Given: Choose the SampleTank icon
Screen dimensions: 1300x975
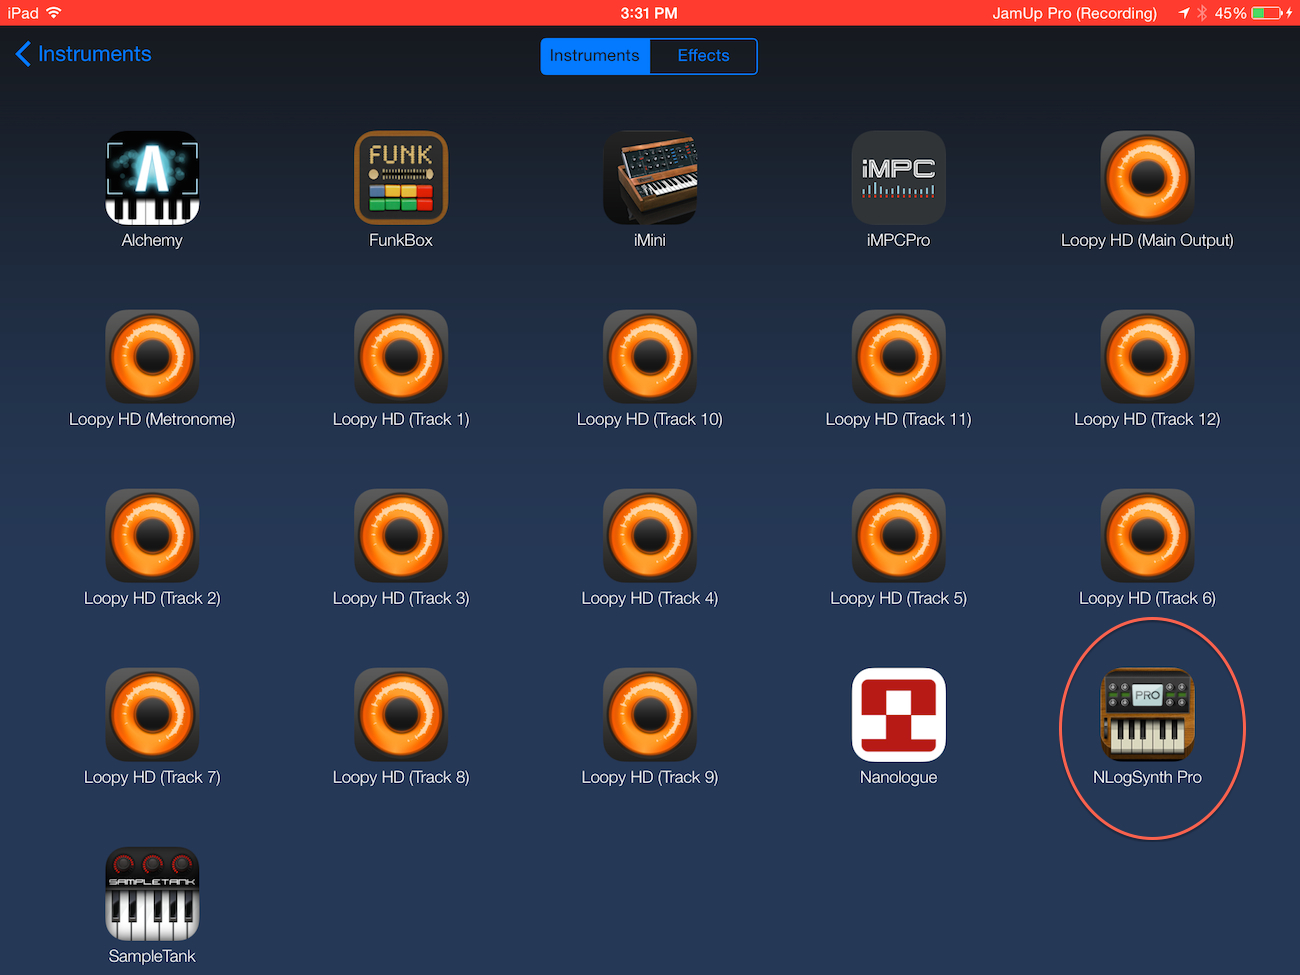Looking at the screenshot, I should [x=152, y=894].
